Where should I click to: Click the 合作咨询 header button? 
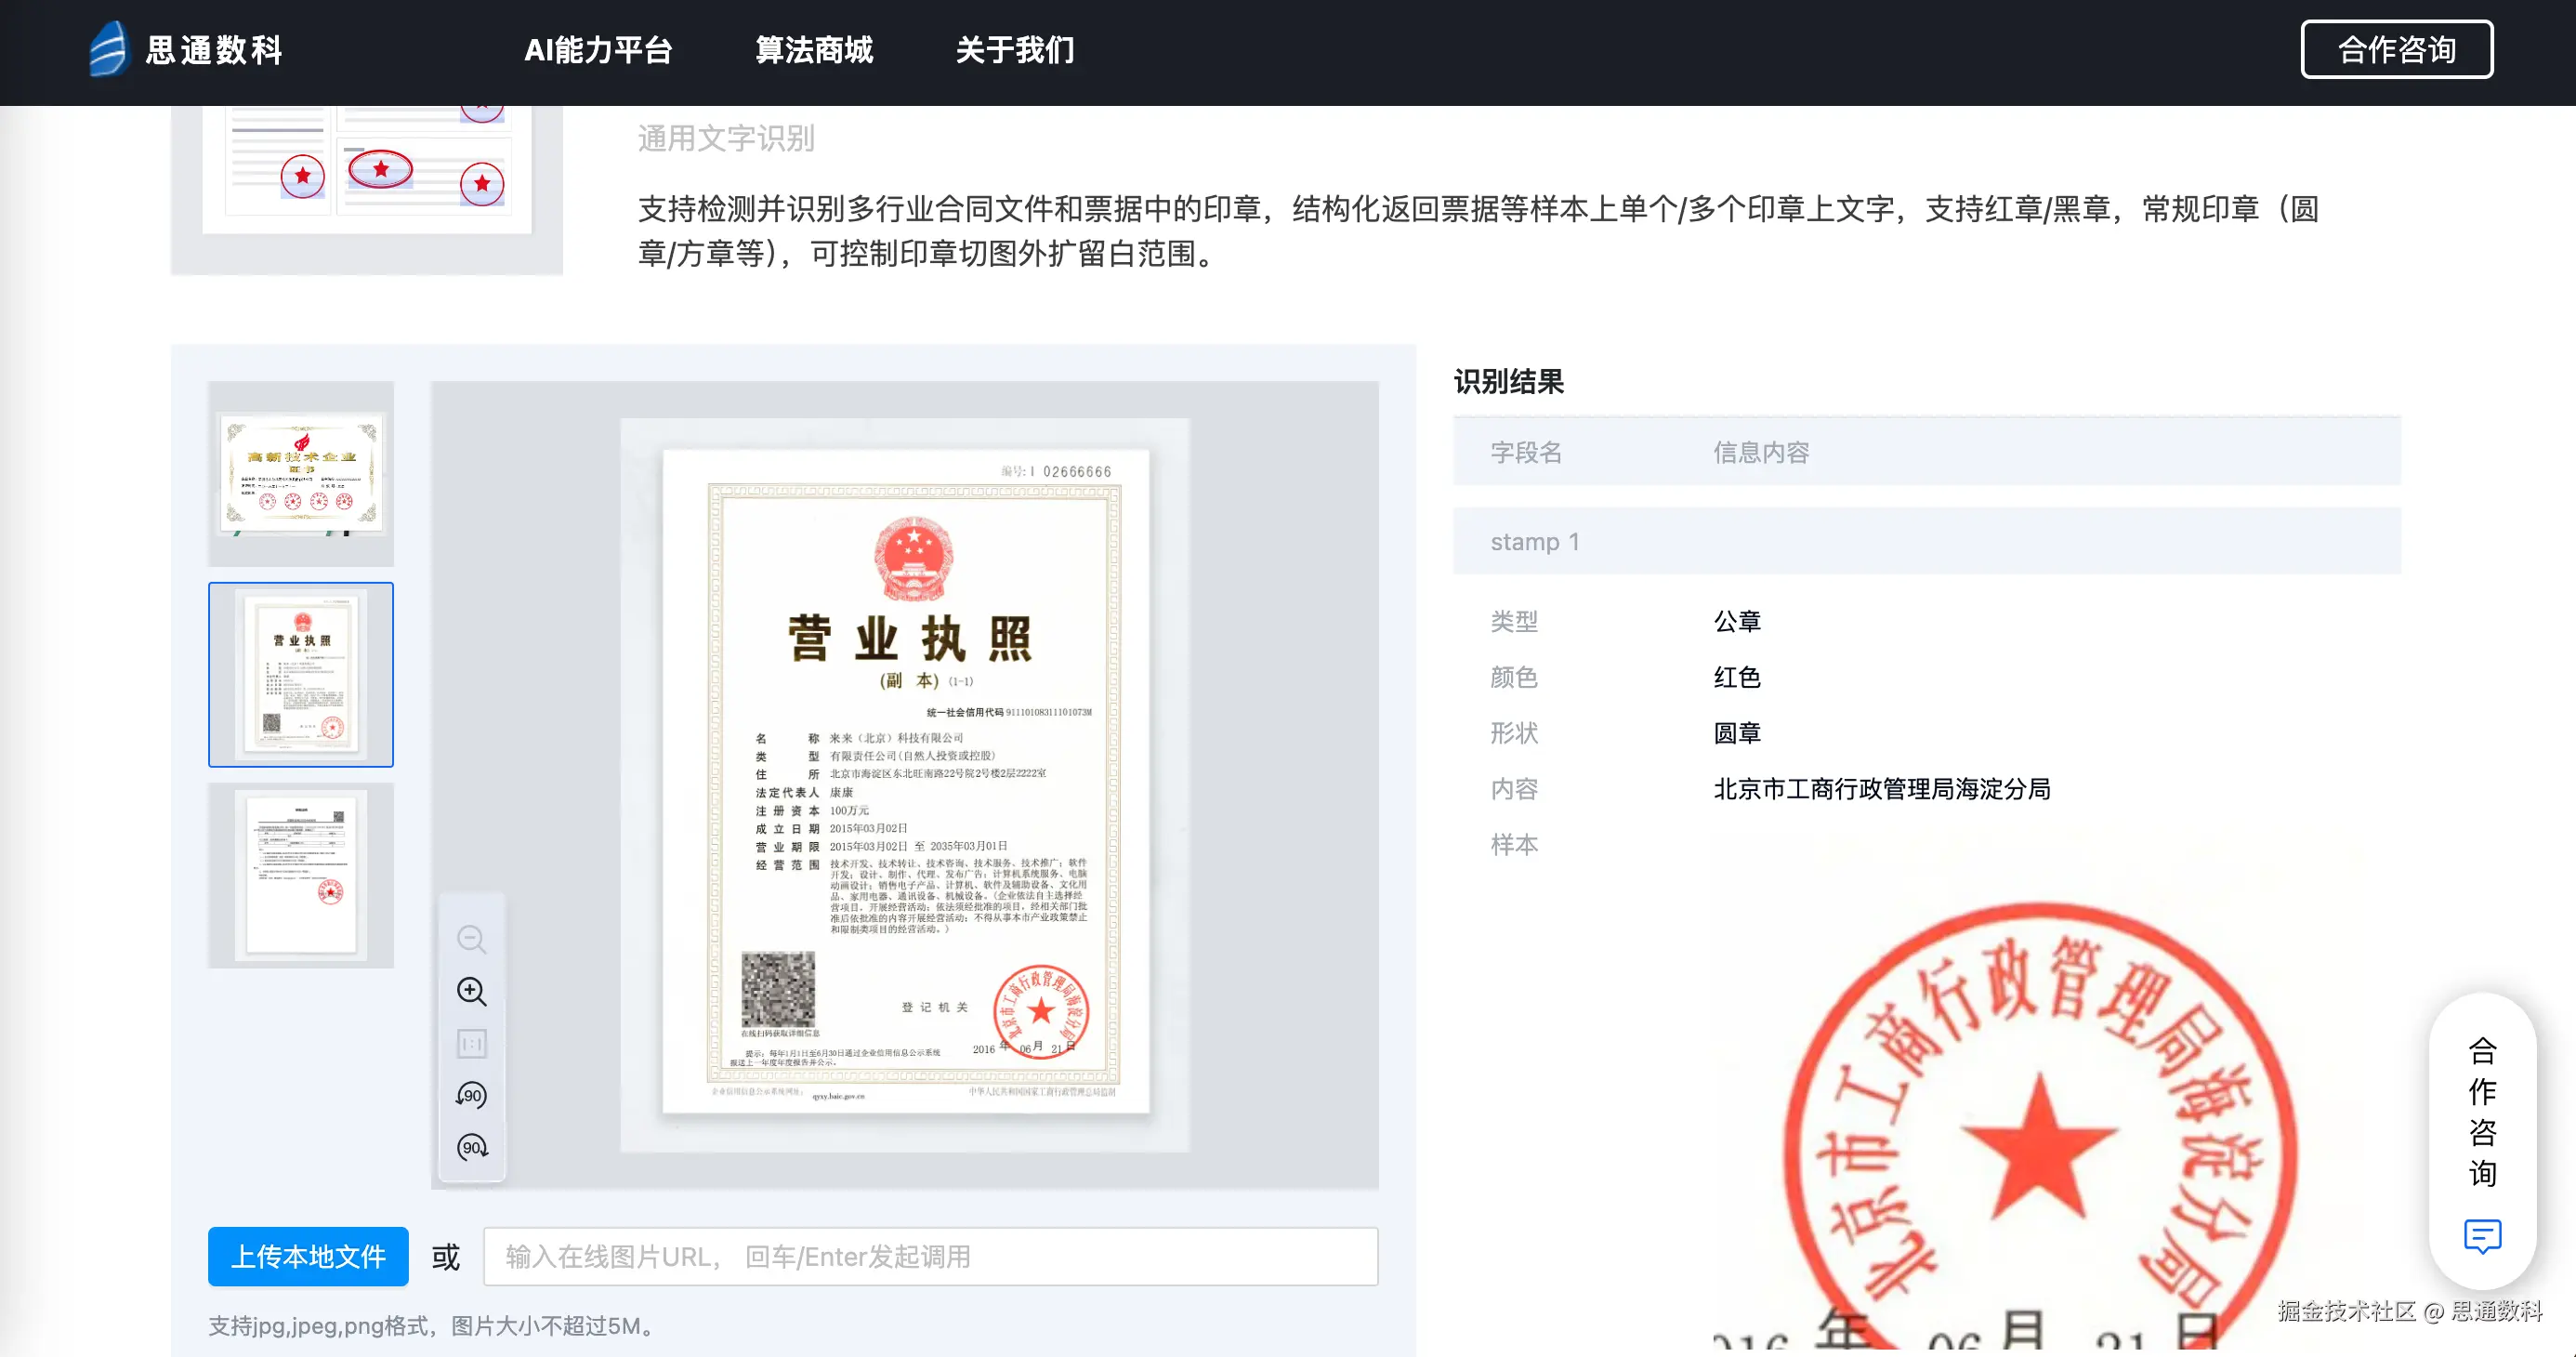tap(2396, 50)
